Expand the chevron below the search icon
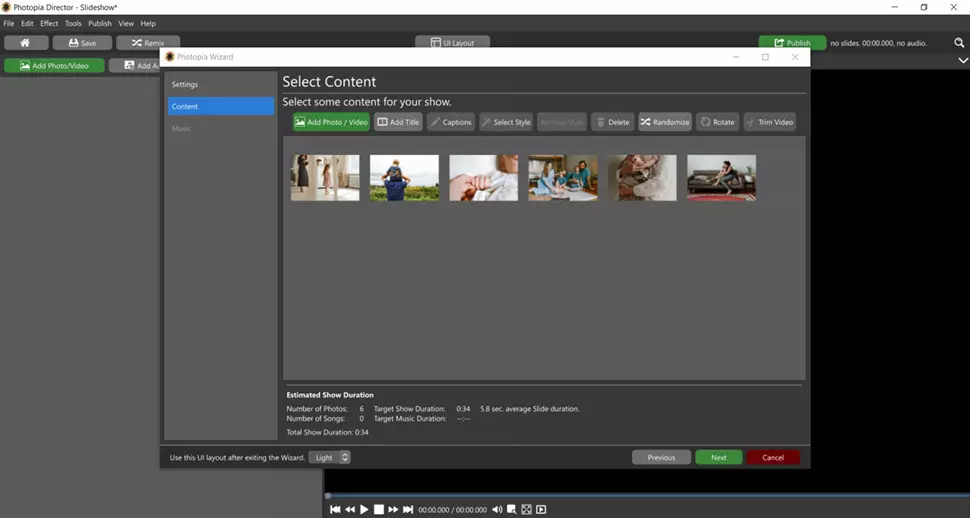970x518 pixels. [x=962, y=61]
